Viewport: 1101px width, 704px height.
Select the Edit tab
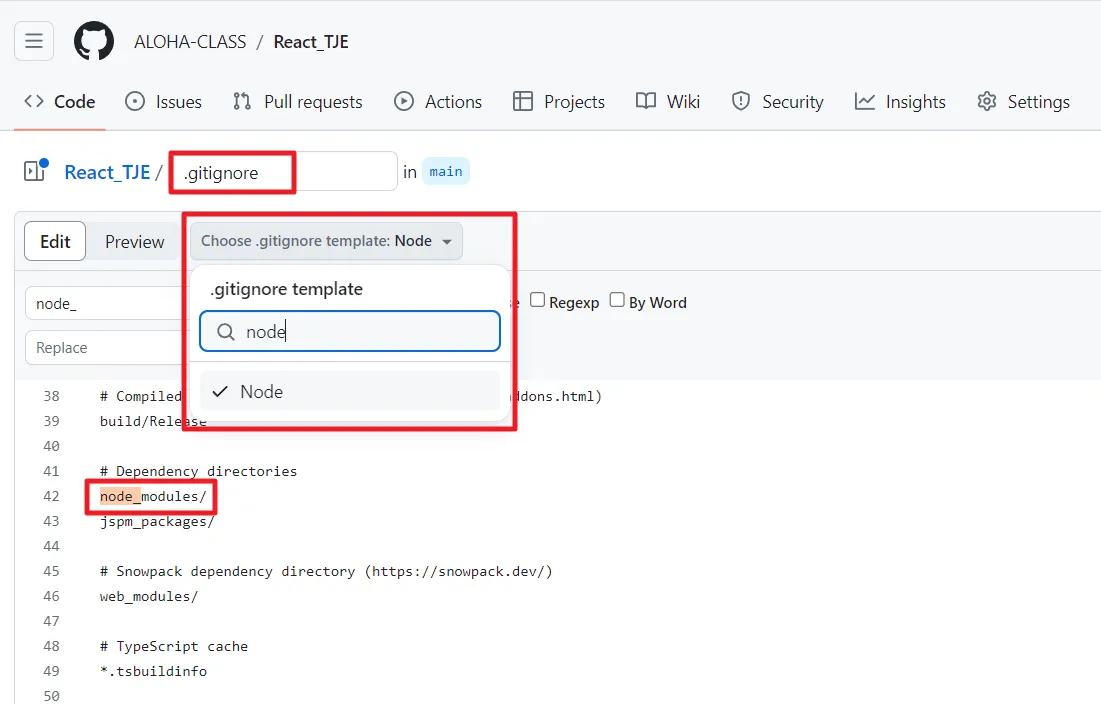coord(55,241)
